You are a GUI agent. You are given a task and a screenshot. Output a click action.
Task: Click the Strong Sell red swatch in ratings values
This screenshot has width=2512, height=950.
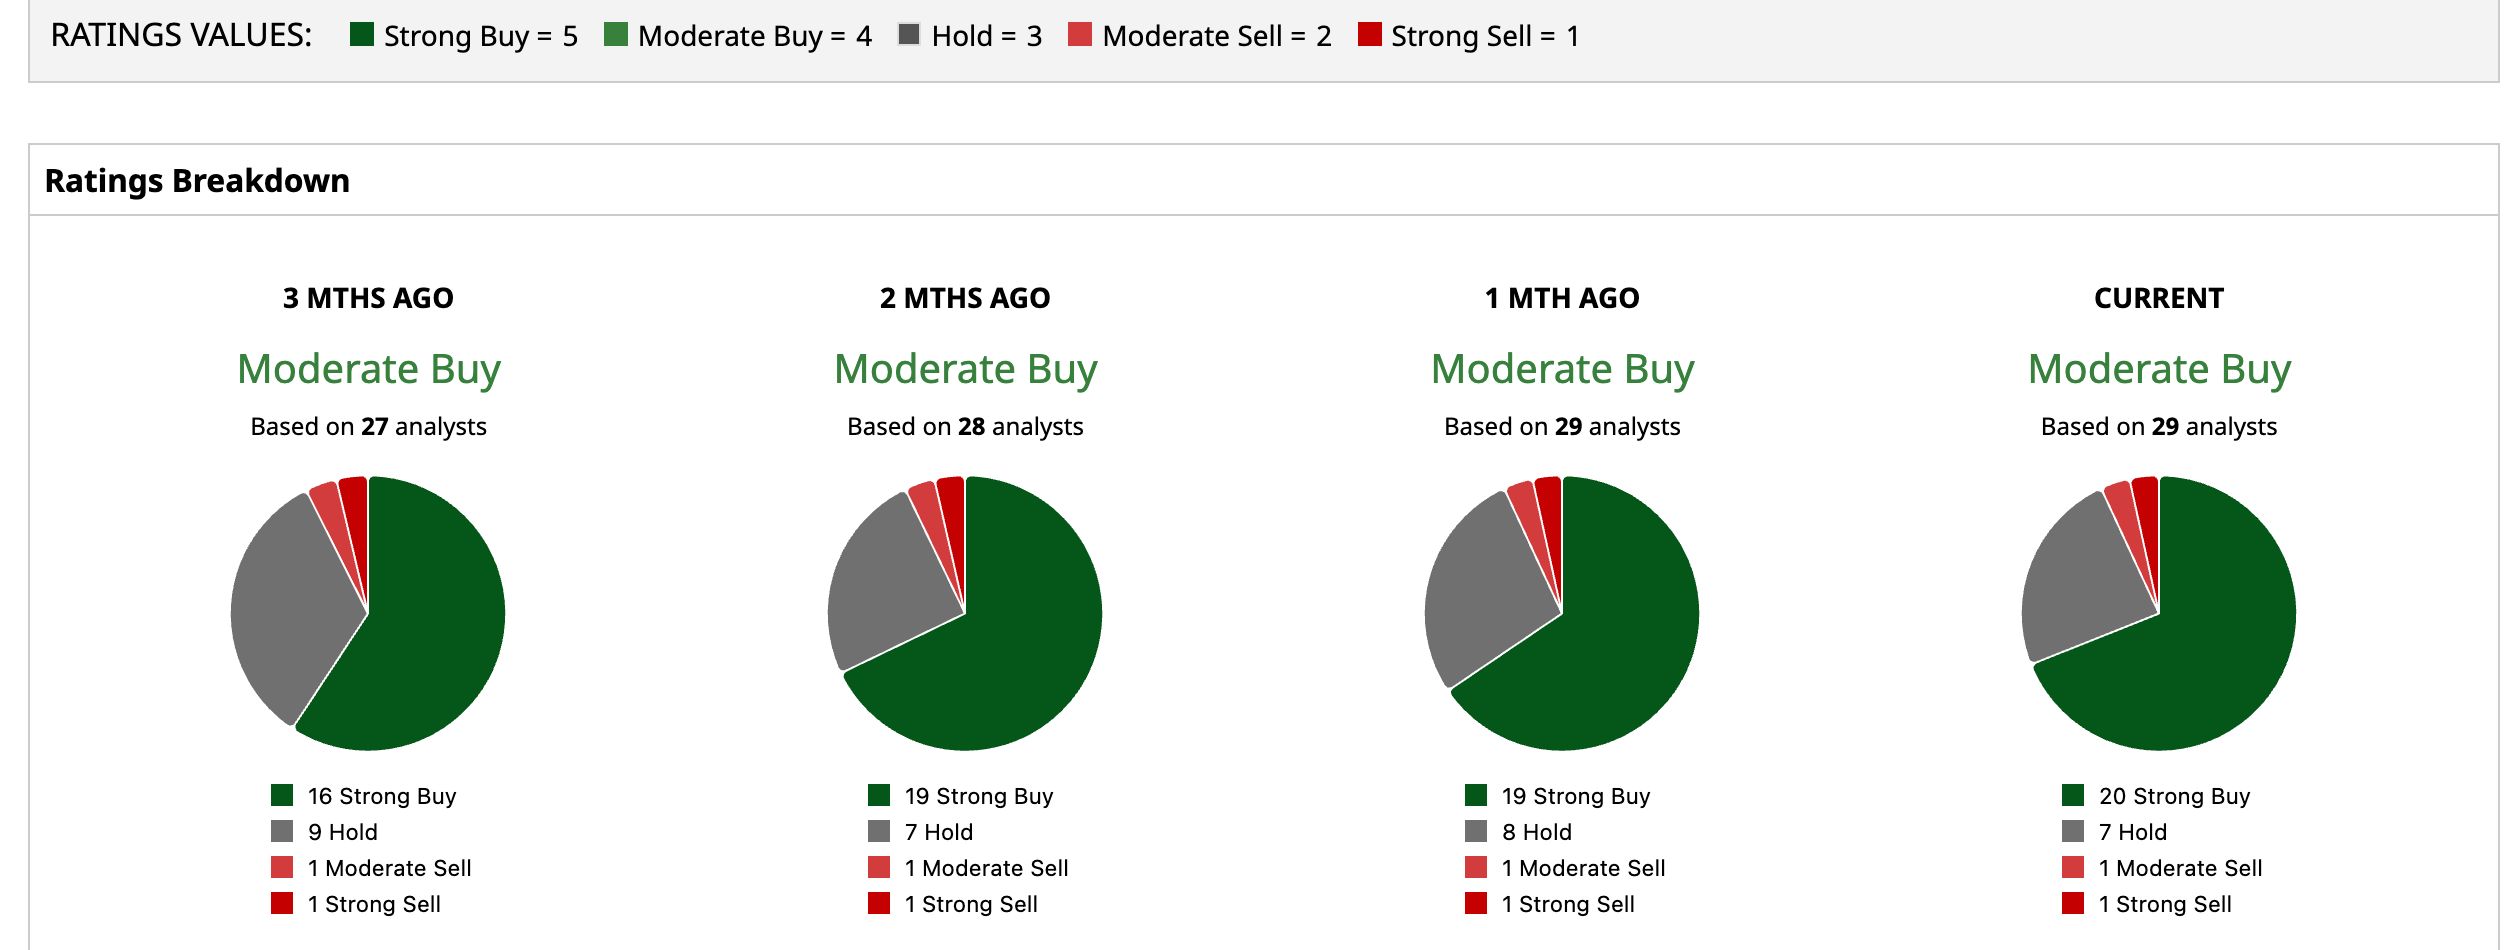pyautogui.click(x=1370, y=35)
